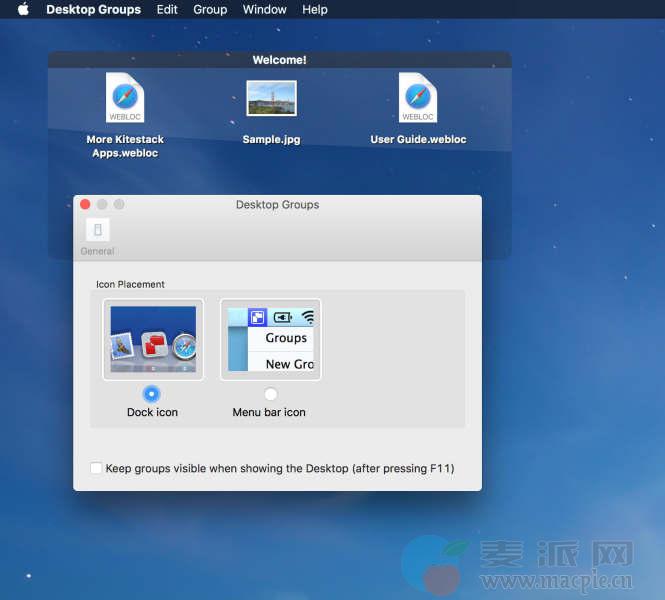Open the User Guide.webloc file icon
This screenshot has height=600, width=665.
pos(417,99)
